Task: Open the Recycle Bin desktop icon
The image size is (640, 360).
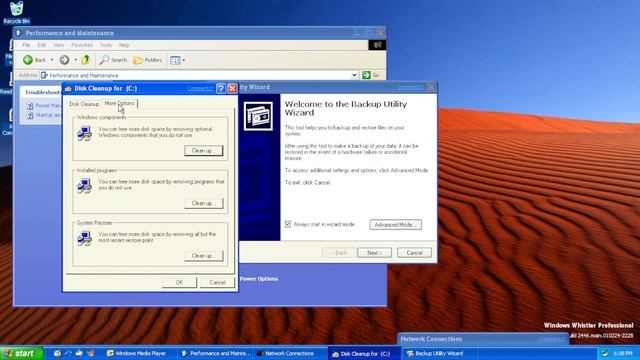Action: [x=16, y=12]
